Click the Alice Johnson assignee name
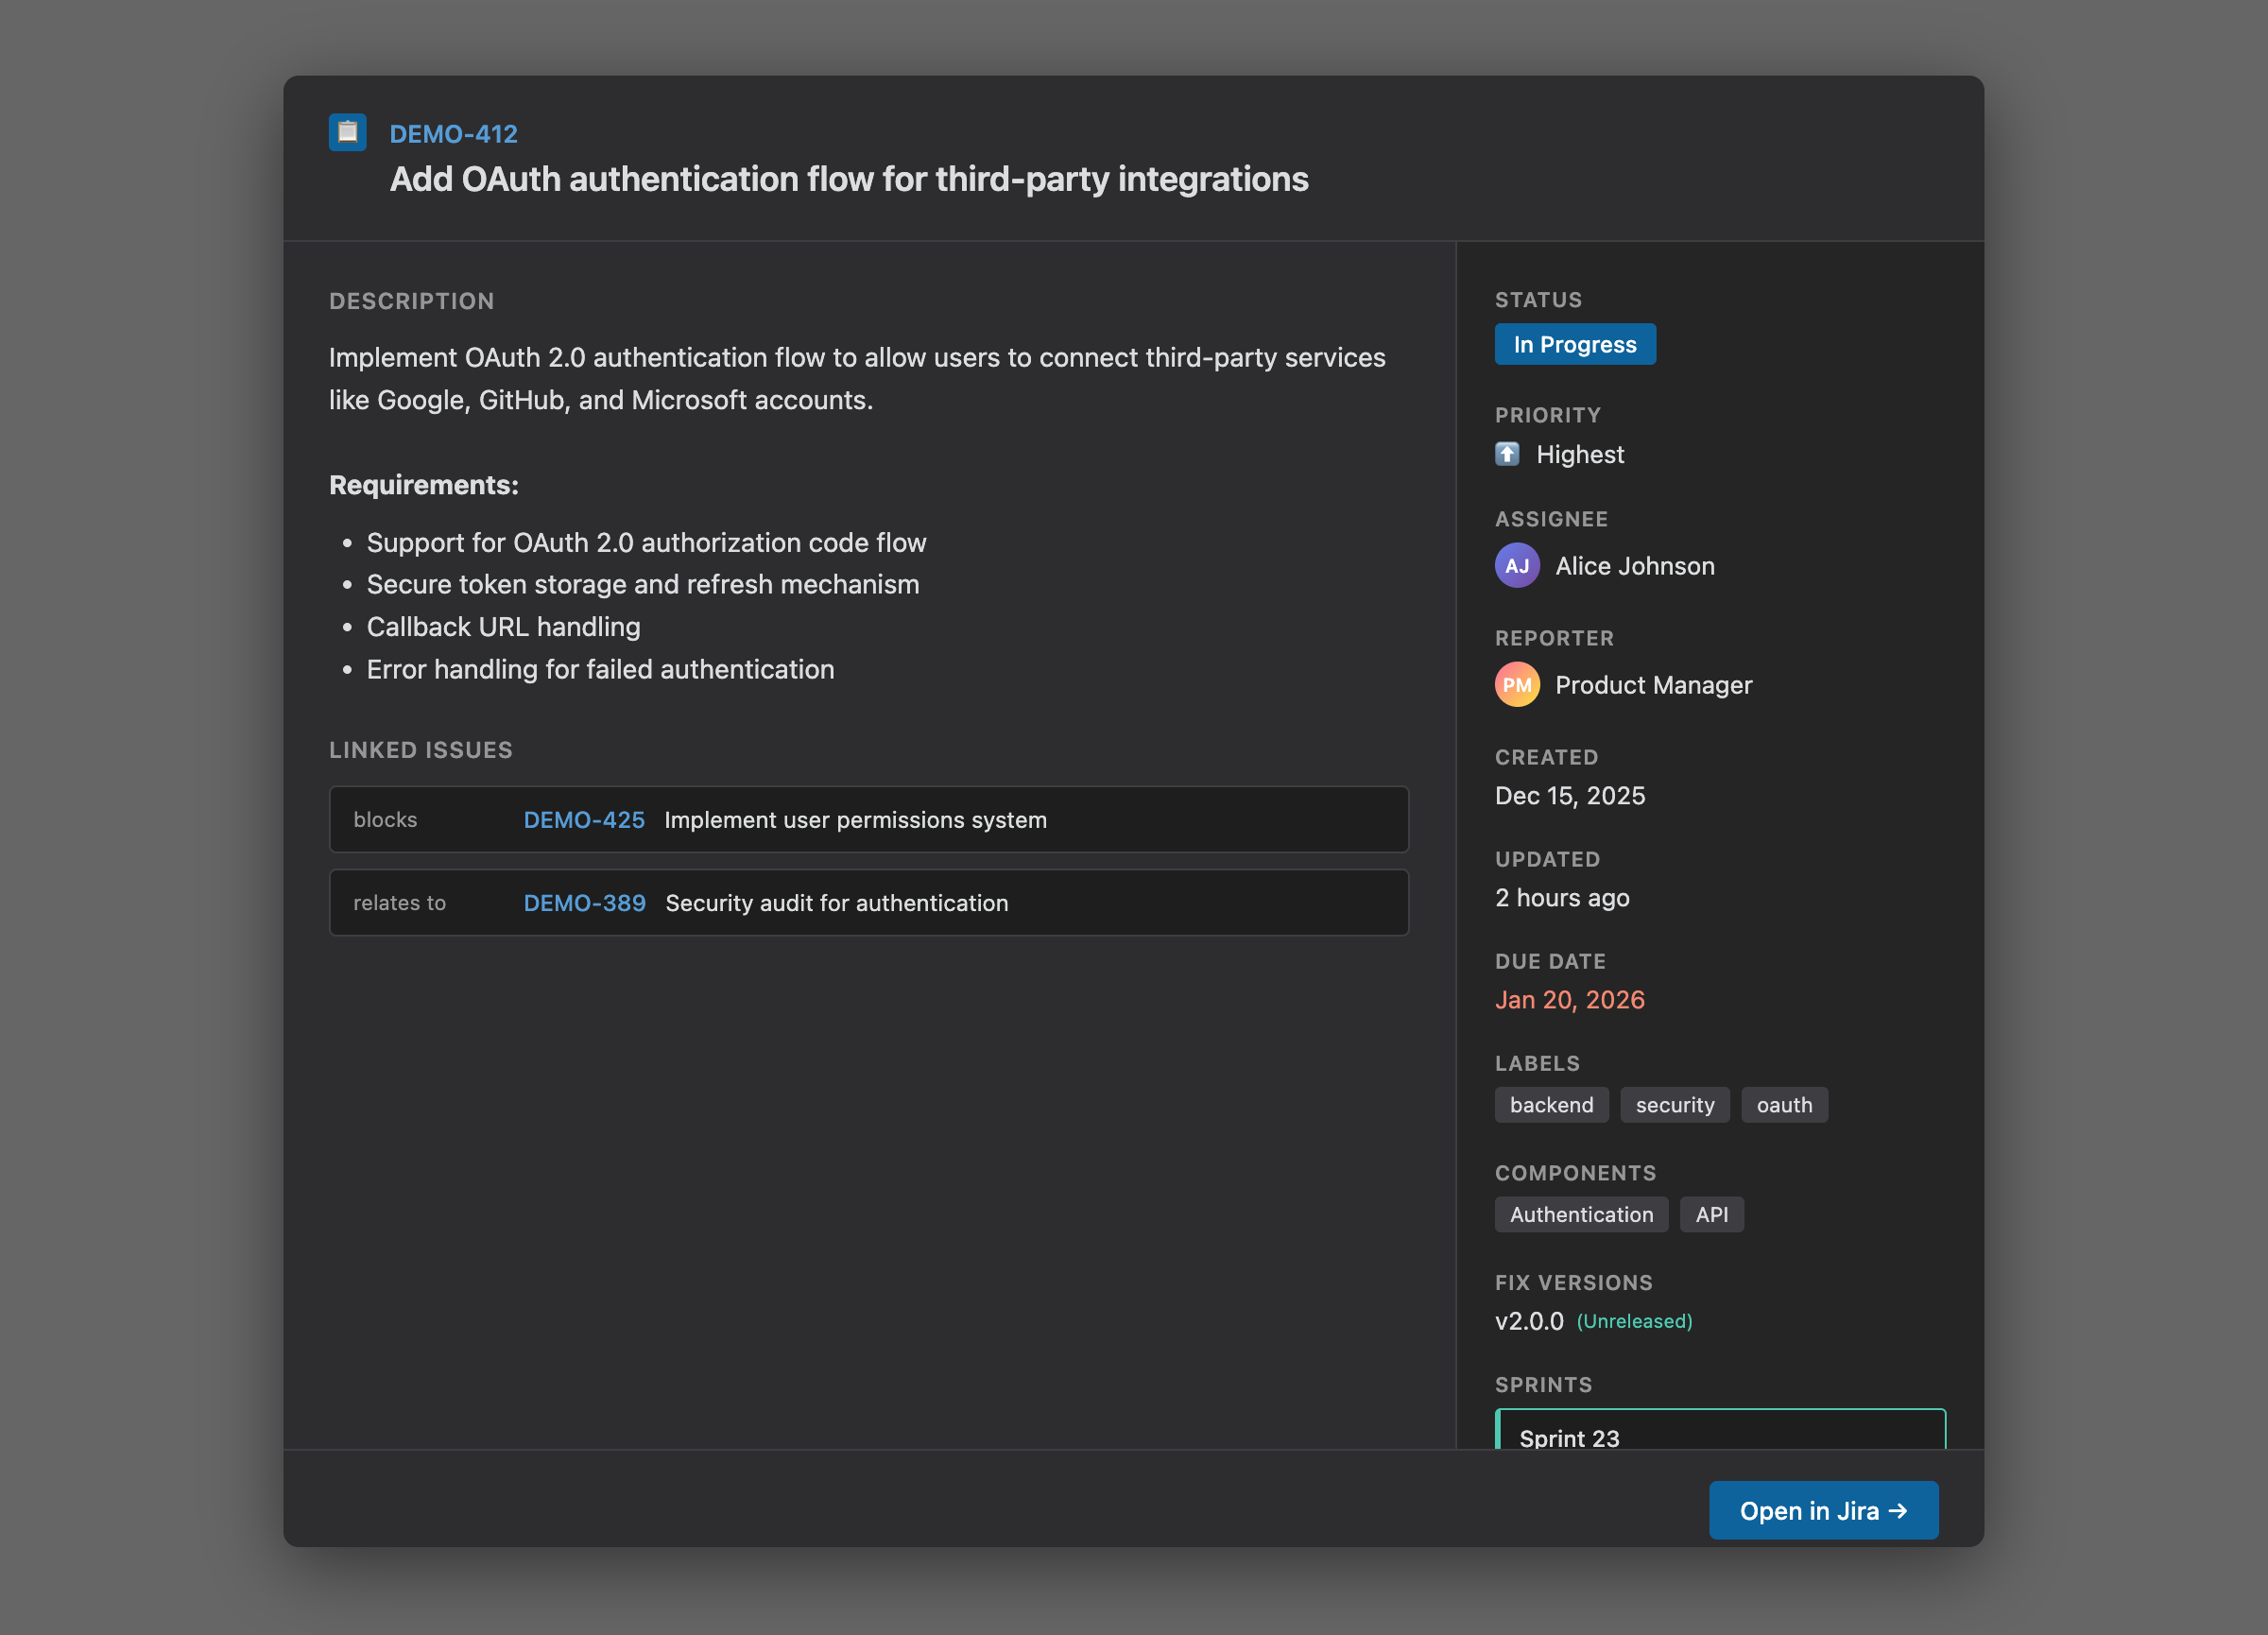The height and width of the screenshot is (1635, 2268). (1635, 566)
